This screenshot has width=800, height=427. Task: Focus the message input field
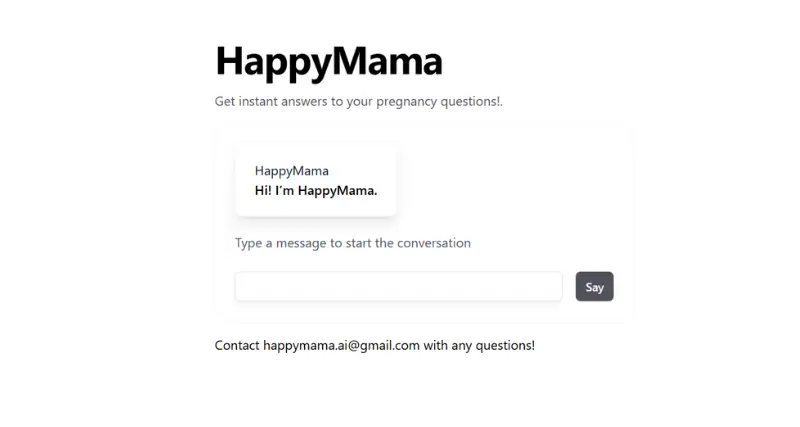pos(398,287)
